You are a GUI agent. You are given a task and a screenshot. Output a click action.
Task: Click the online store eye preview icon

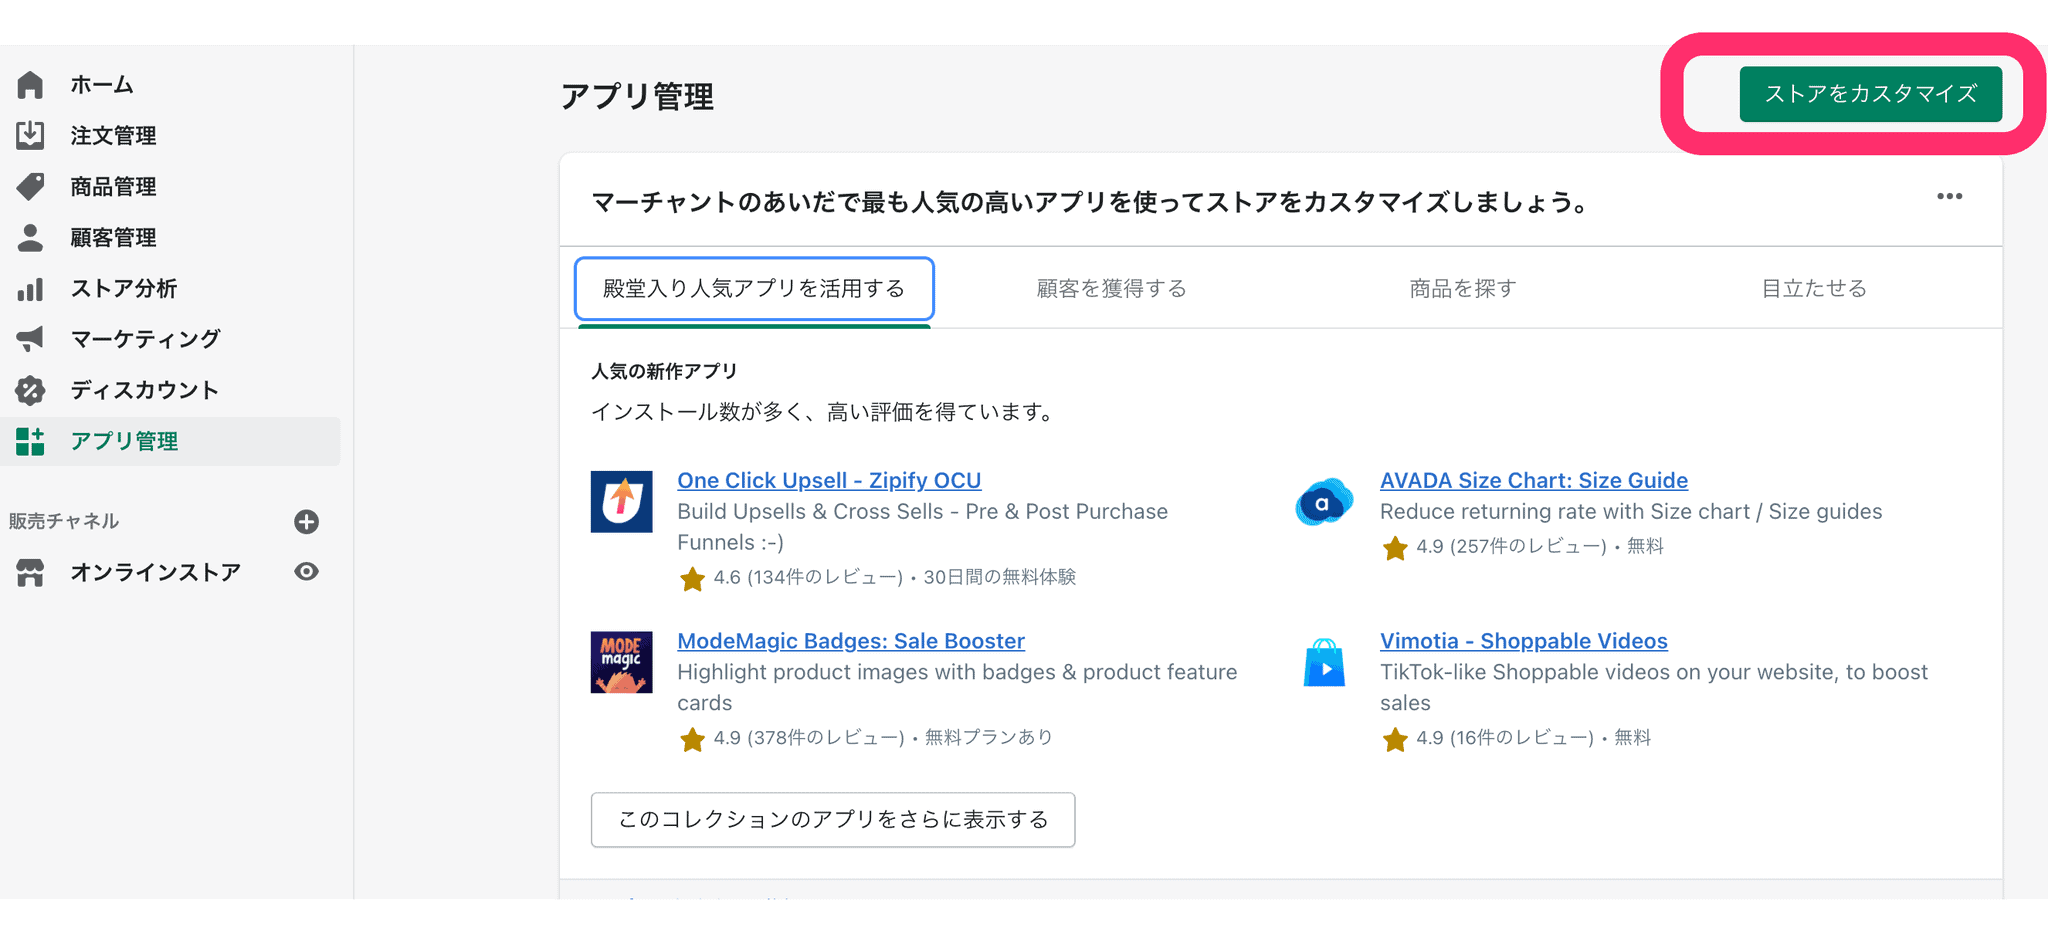[x=307, y=571]
